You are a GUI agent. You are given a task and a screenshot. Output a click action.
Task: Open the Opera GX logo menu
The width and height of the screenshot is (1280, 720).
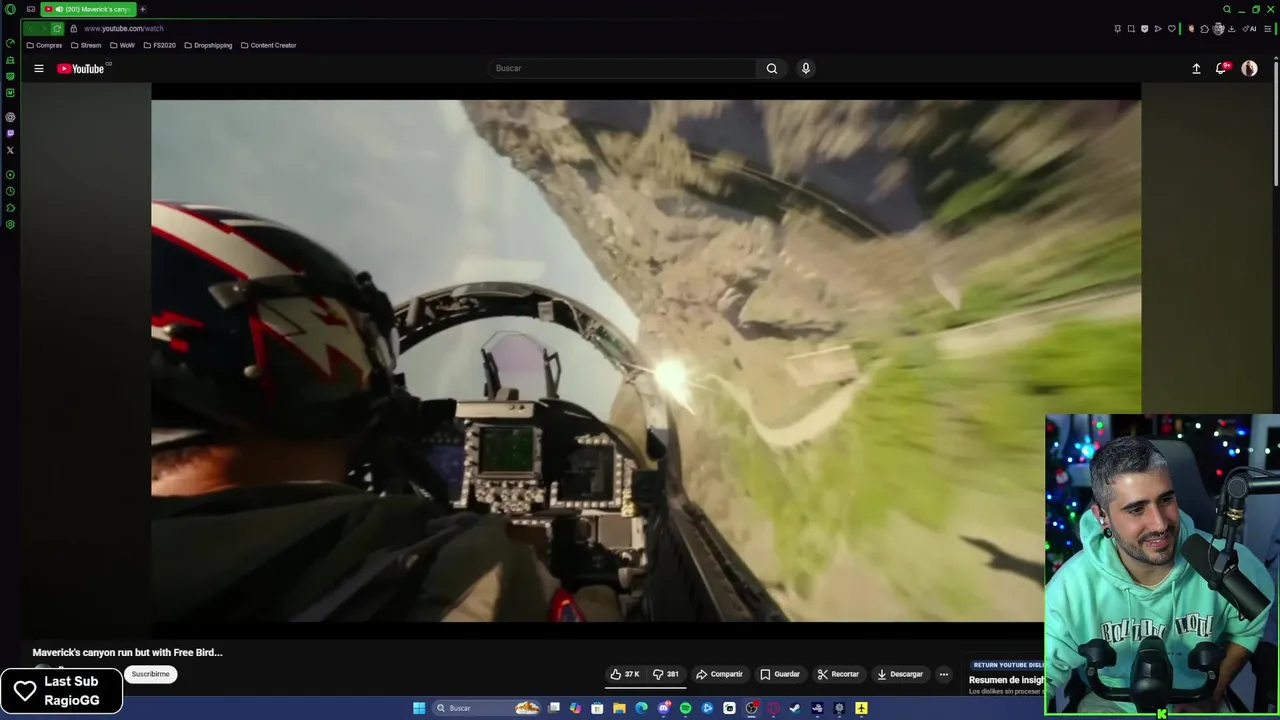coord(10,9)
